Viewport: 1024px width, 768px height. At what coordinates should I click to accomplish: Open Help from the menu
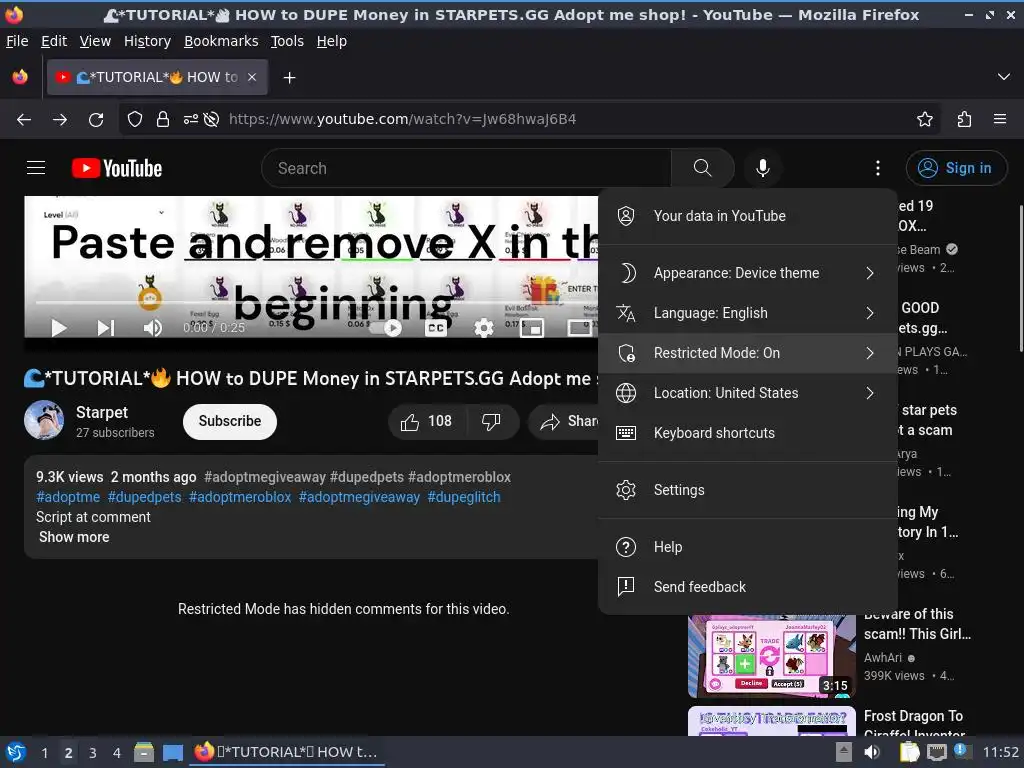(748, 547)
